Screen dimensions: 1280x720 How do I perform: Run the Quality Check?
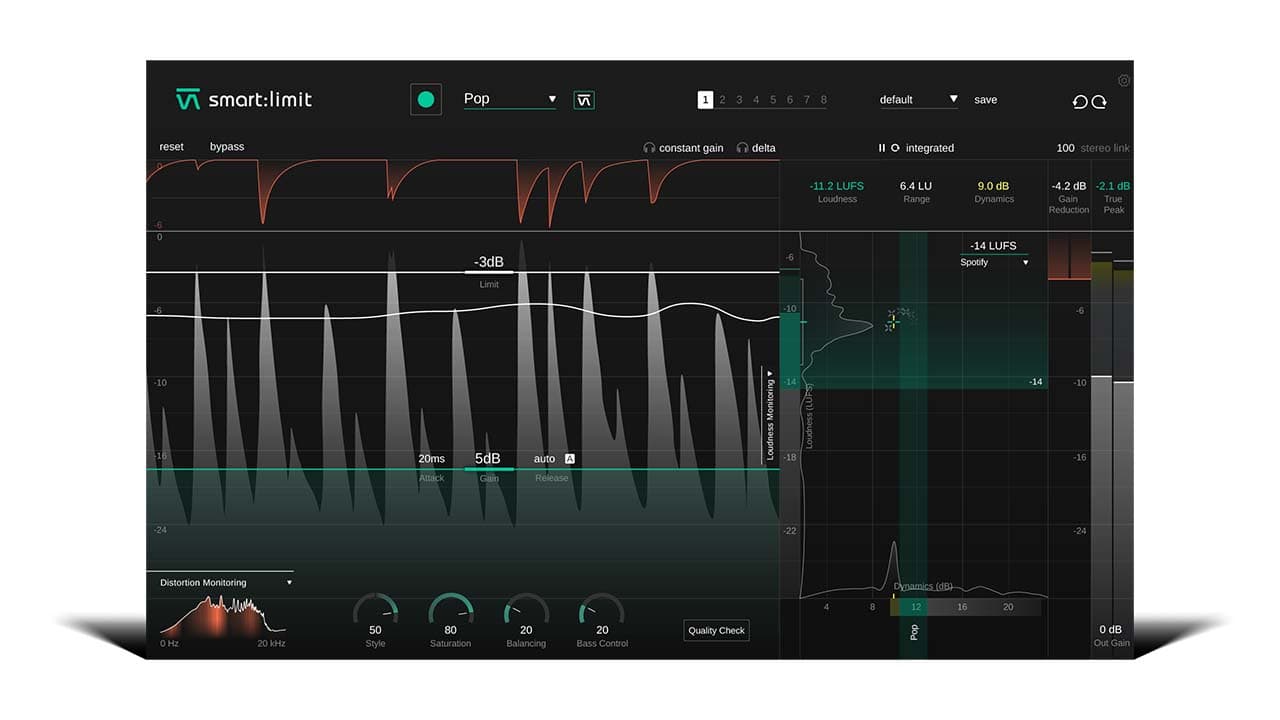716,630
